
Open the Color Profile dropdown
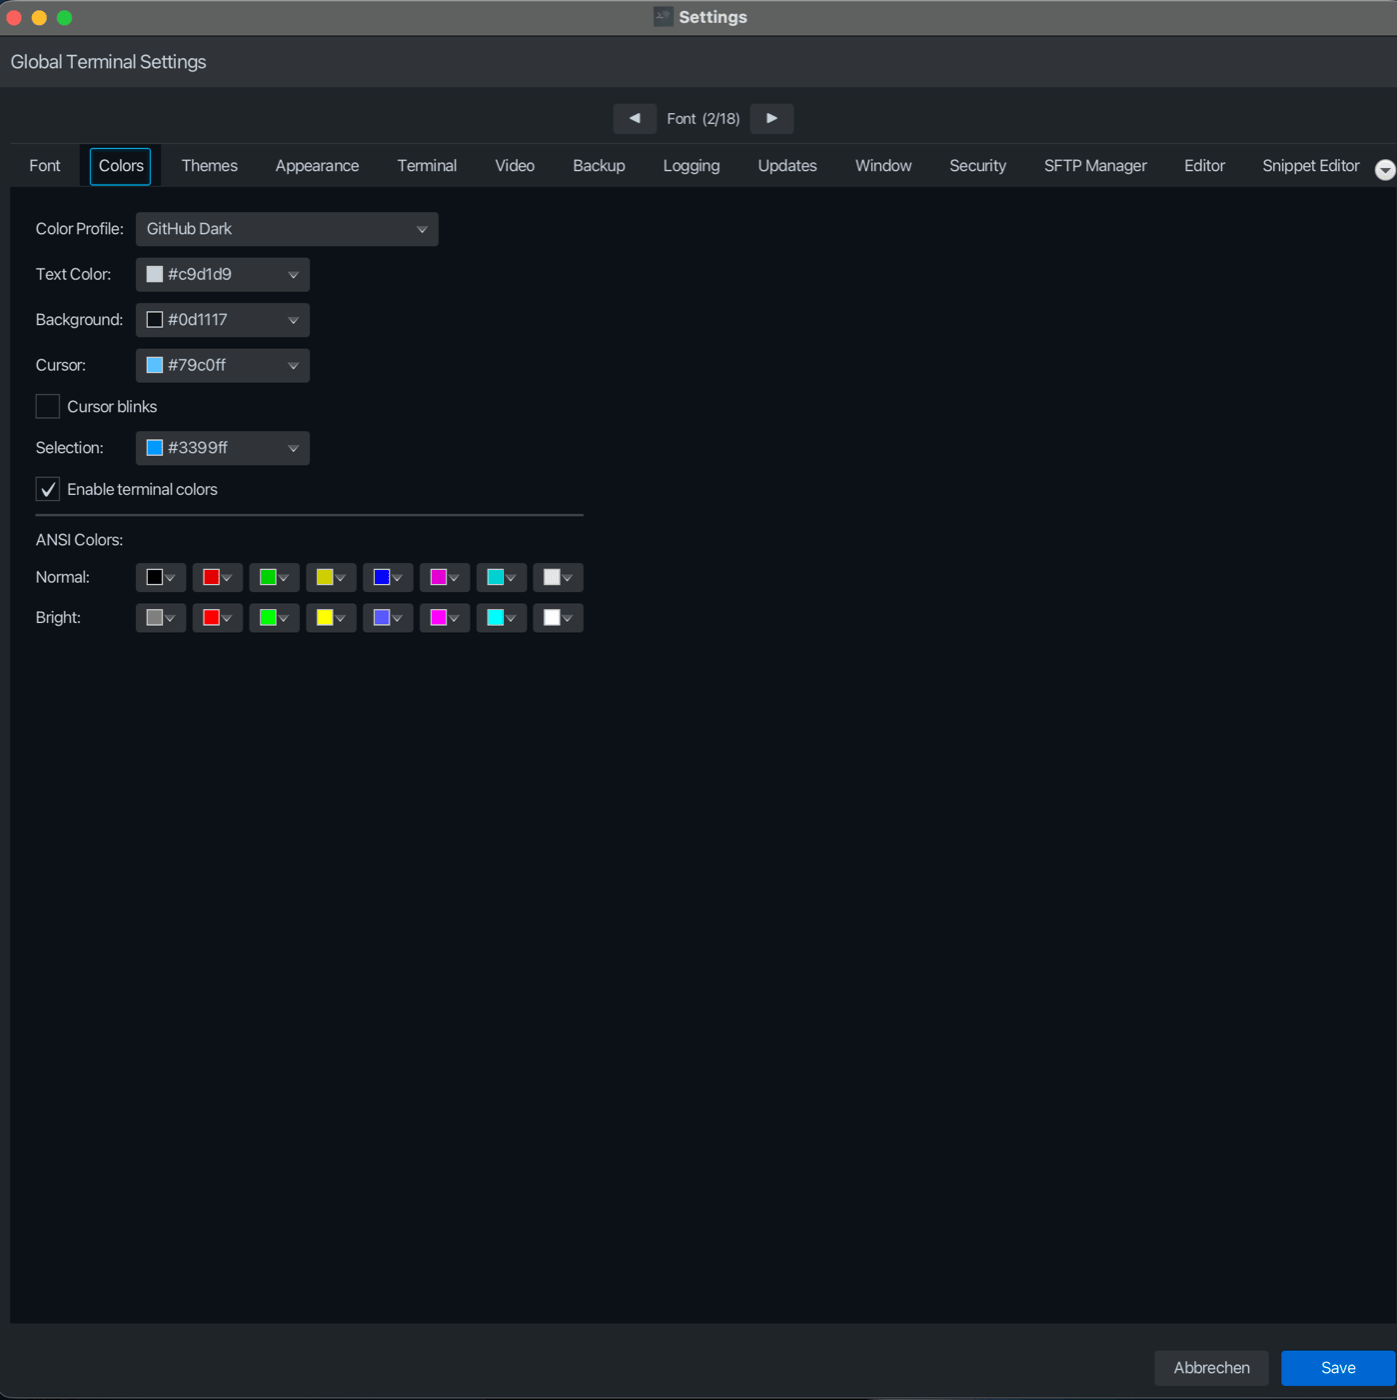point(287,229)
